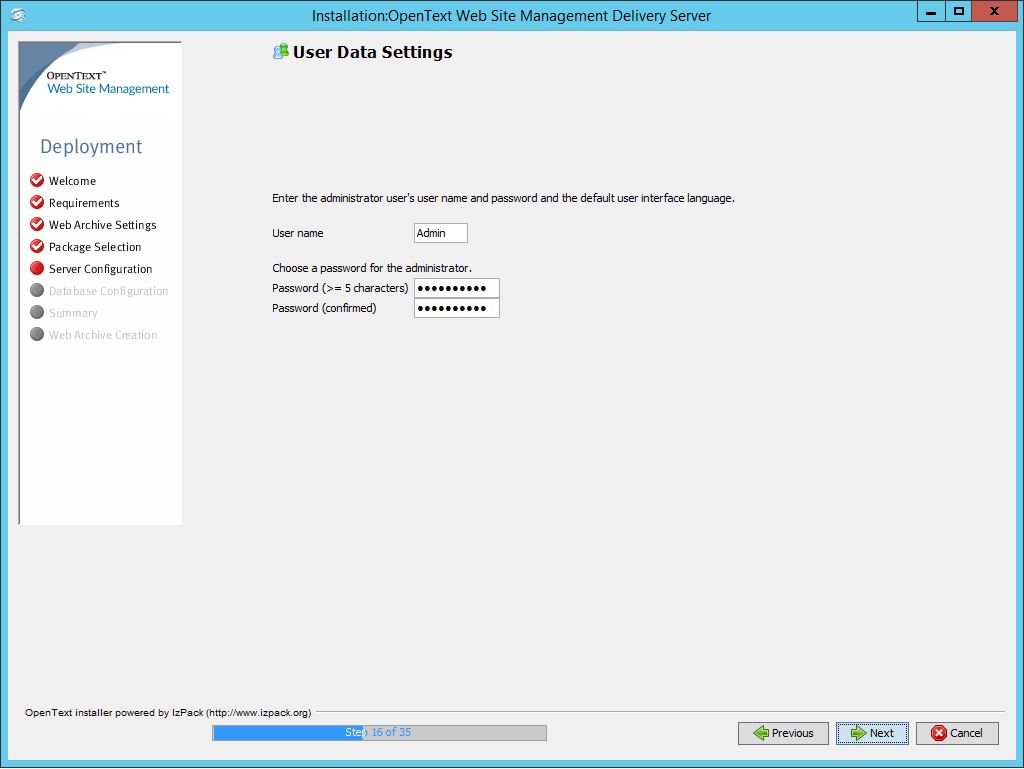Viewport: 1024px width, 769px height.
Task: Click the Requirements step checkmark icon
Action: click(37, 202)
